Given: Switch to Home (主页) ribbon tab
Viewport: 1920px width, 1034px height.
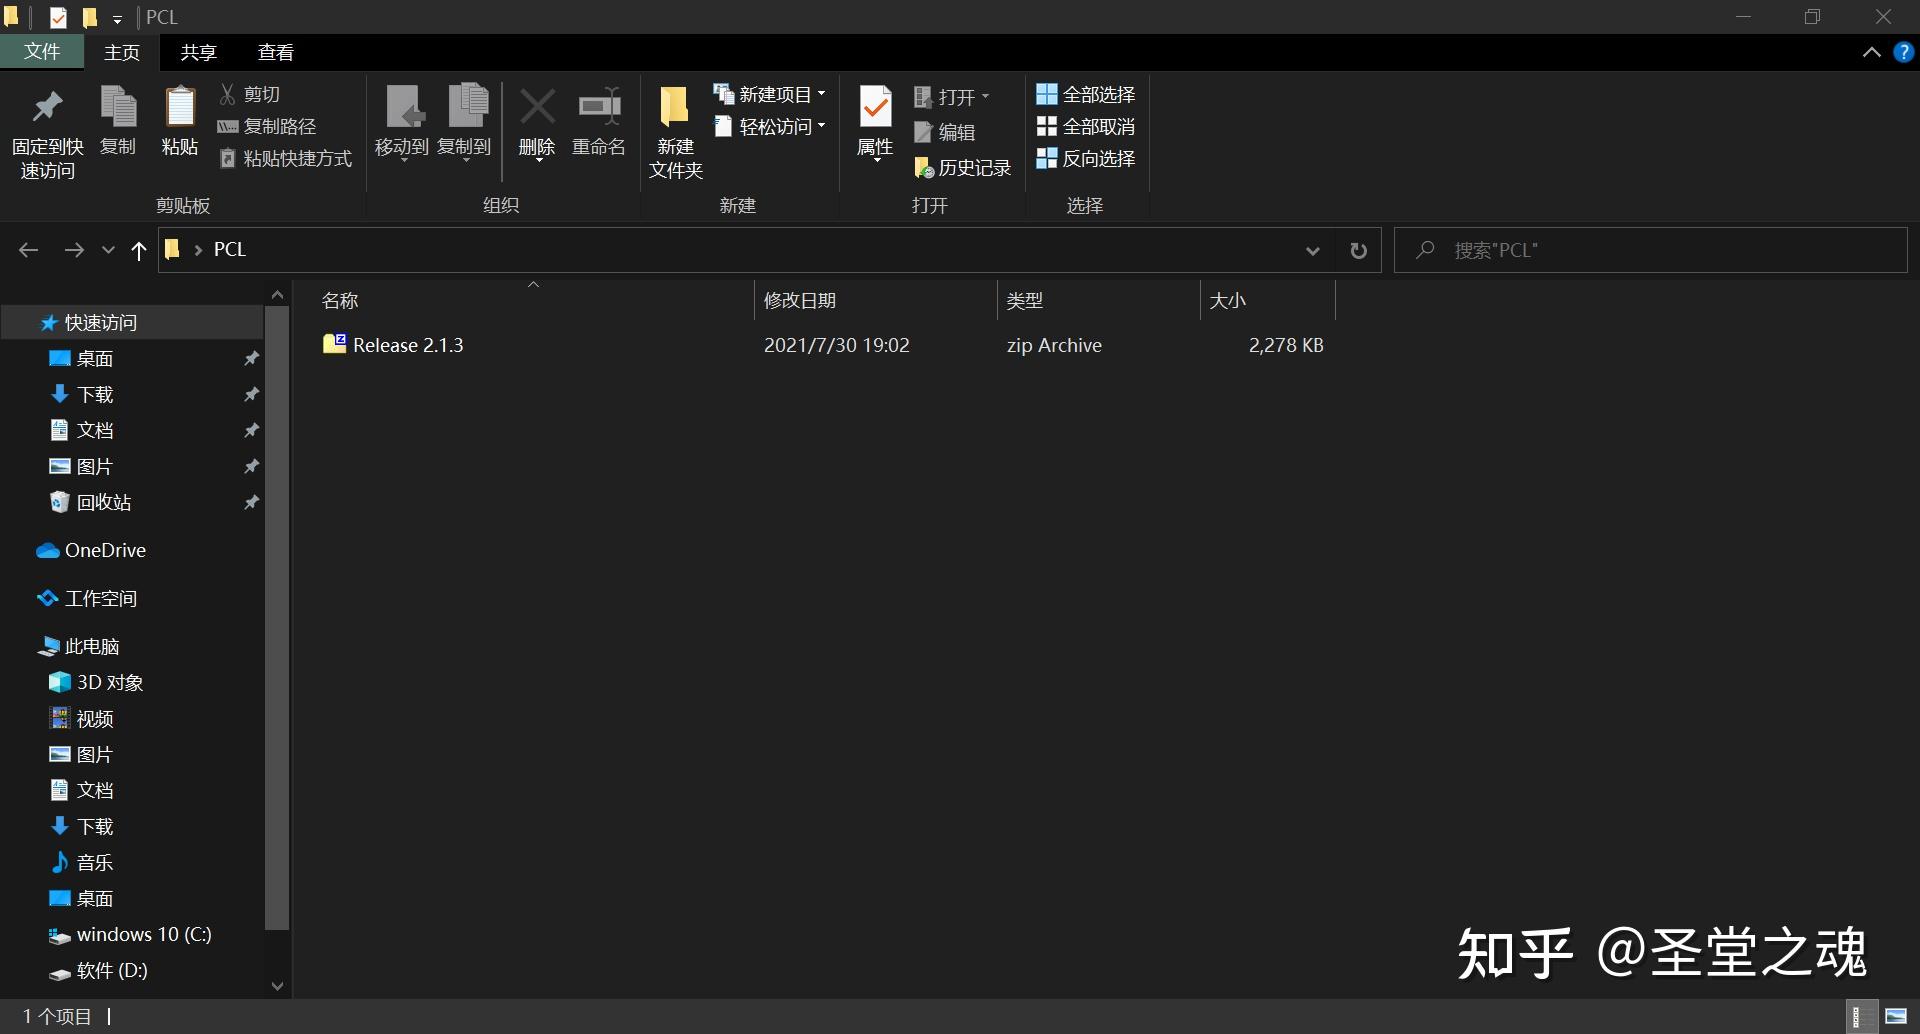Looking at the screenshot, I should click(x=122, y=52).
